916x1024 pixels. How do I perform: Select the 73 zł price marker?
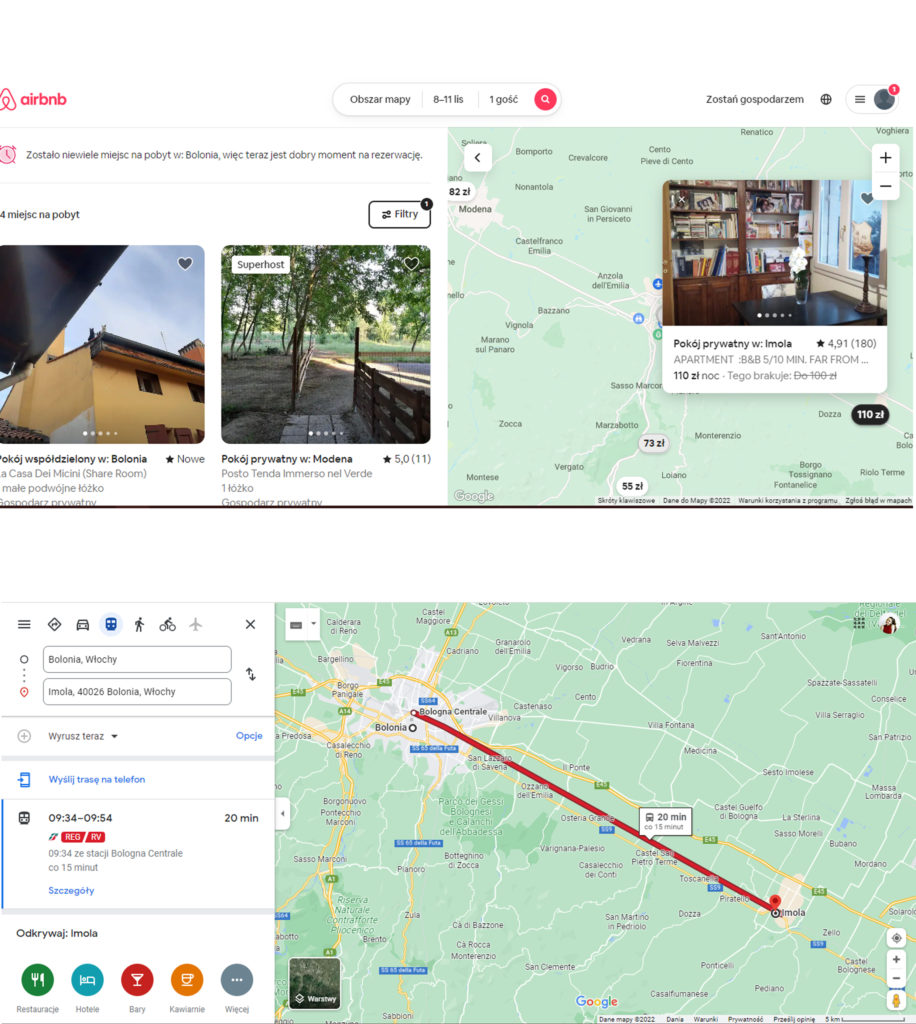click(x=654, y=443)
